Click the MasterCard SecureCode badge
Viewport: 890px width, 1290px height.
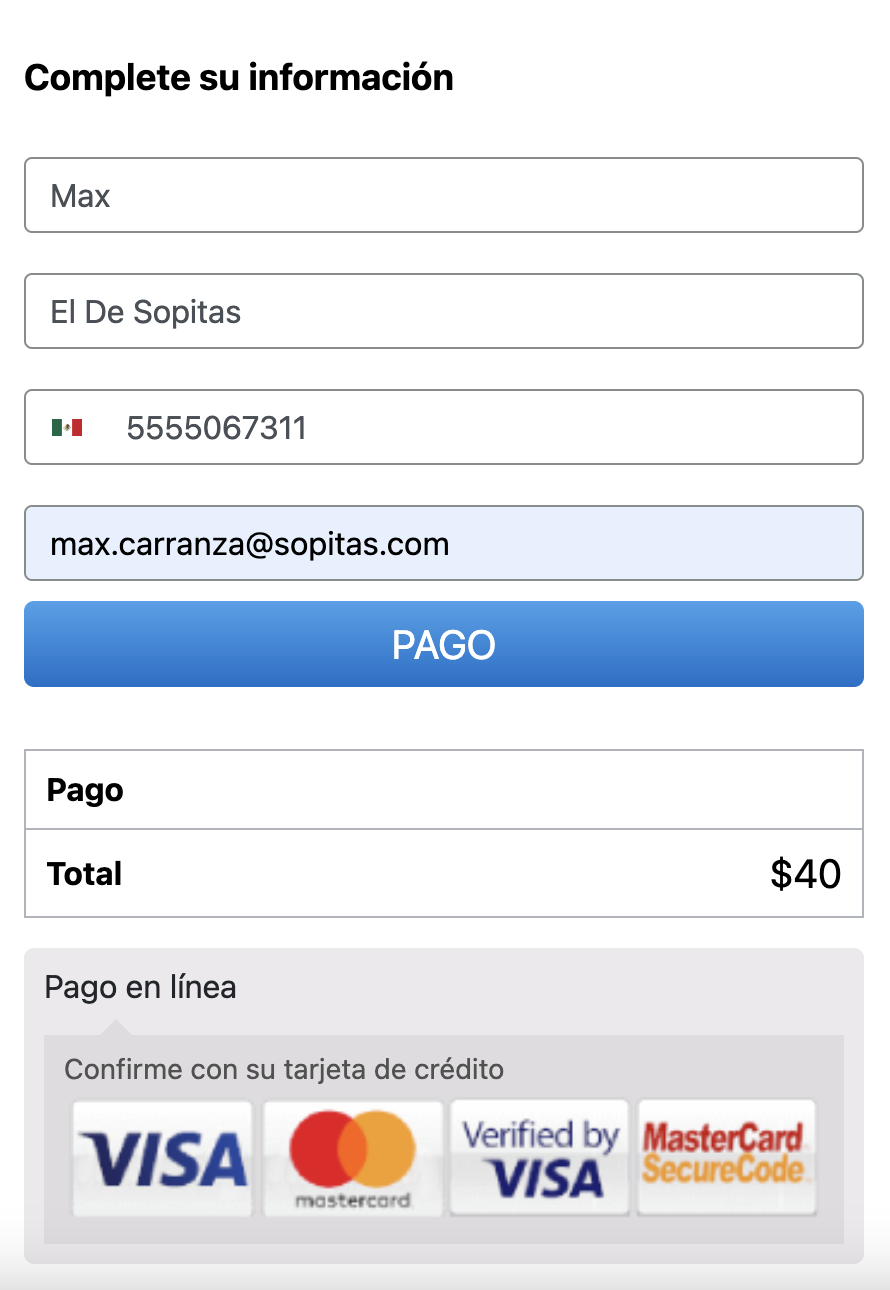point(727,1158)
